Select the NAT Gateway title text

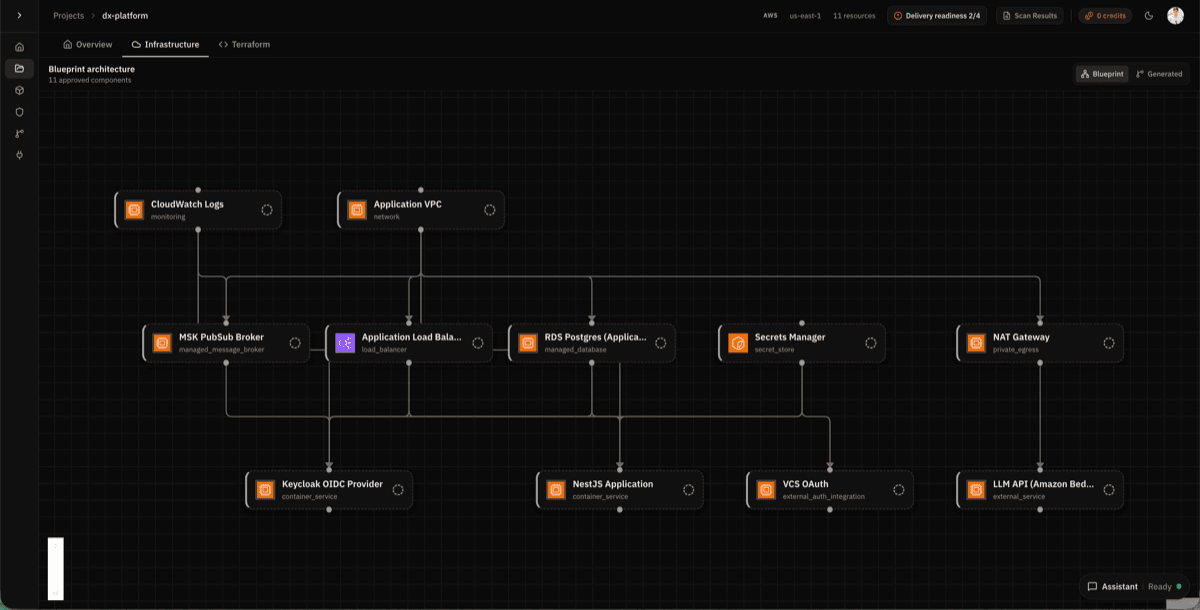click(x=1021, y=337)
